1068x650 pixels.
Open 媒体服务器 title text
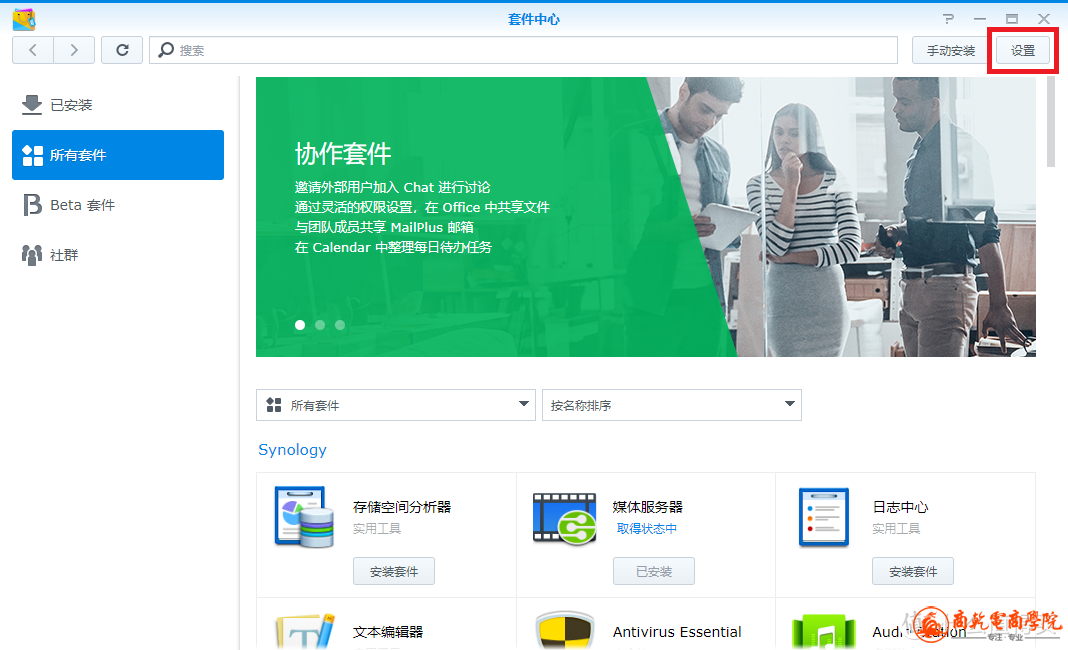(x=647, y=507)
